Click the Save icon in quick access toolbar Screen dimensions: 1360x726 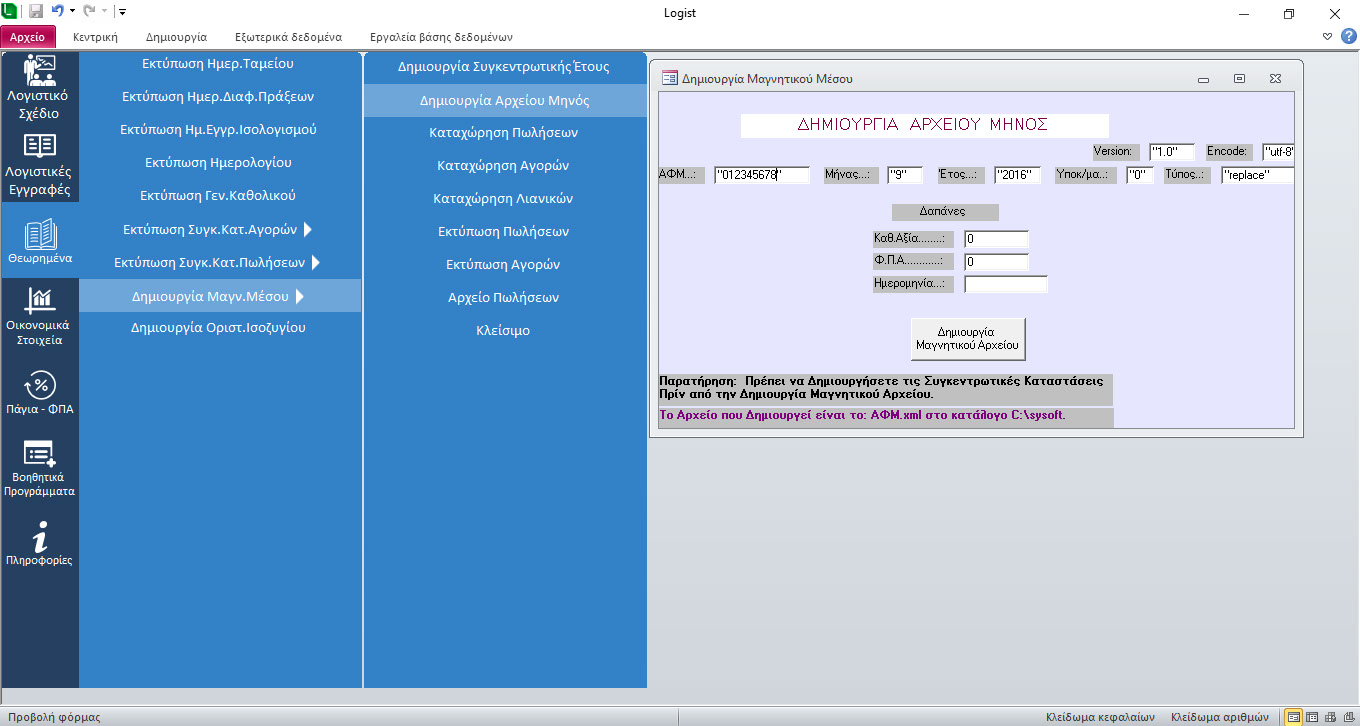click(36, 12)
